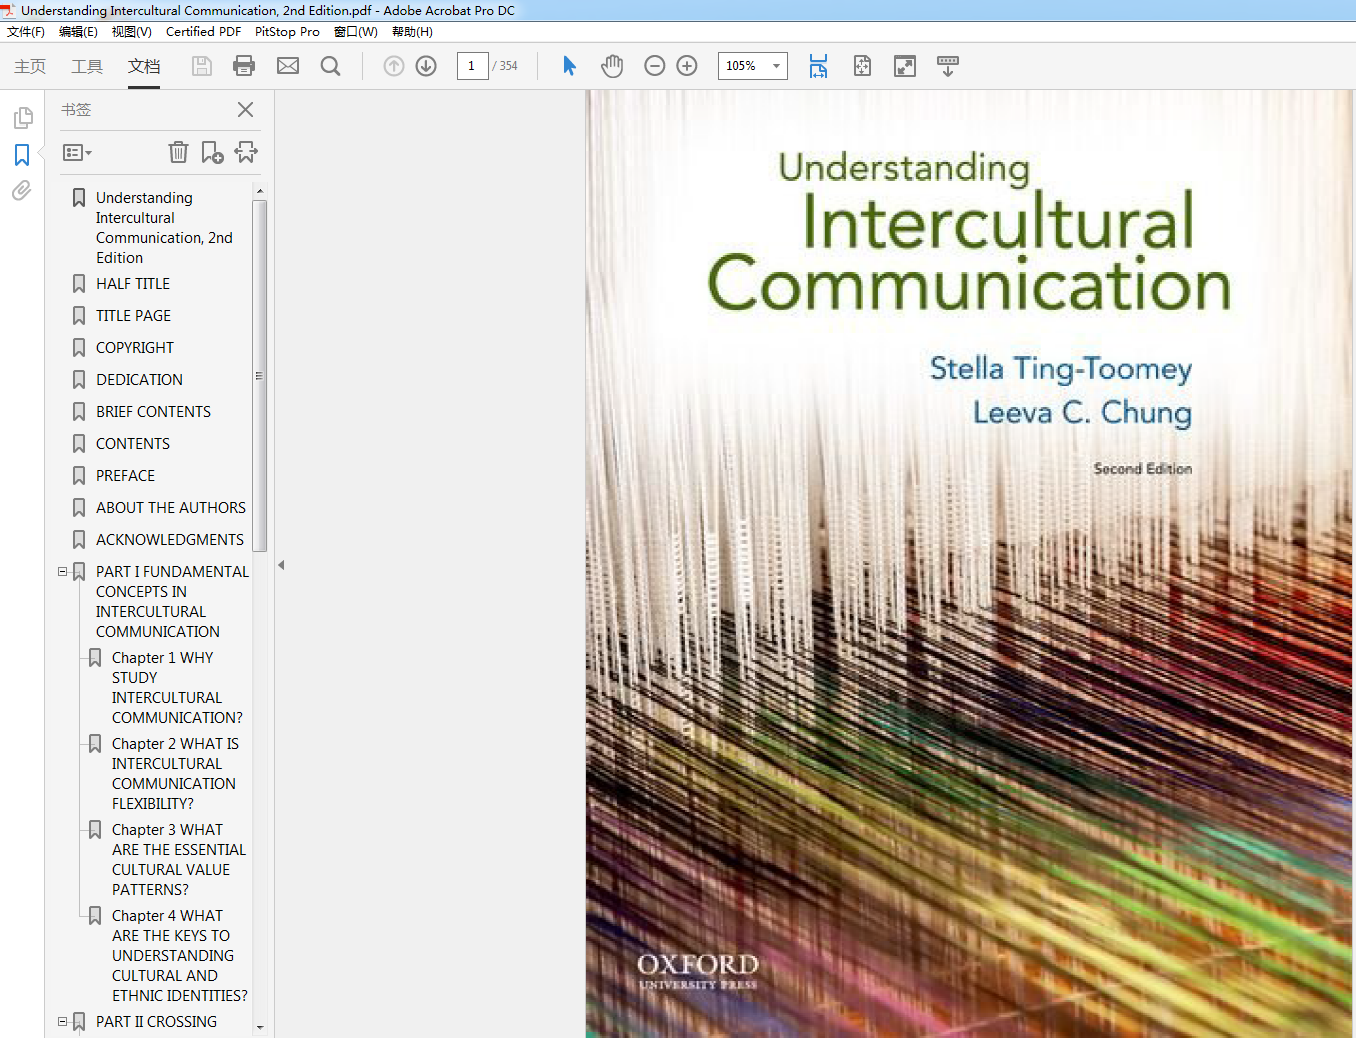Image resolution: width=1356 pixels, height=1038 pixels.
Task: Click bookmarks scrollbar up arrow
Action: 260,191
